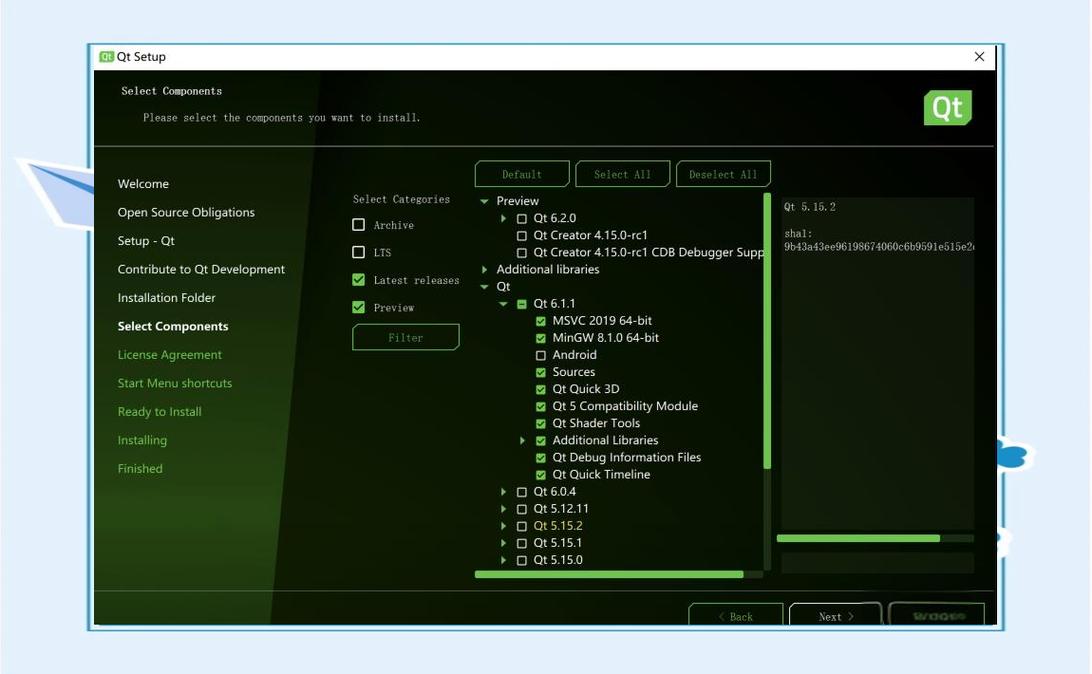
Task: Check Qt Creator 4.15.0-rc1 checkbox
Action: 522,235
